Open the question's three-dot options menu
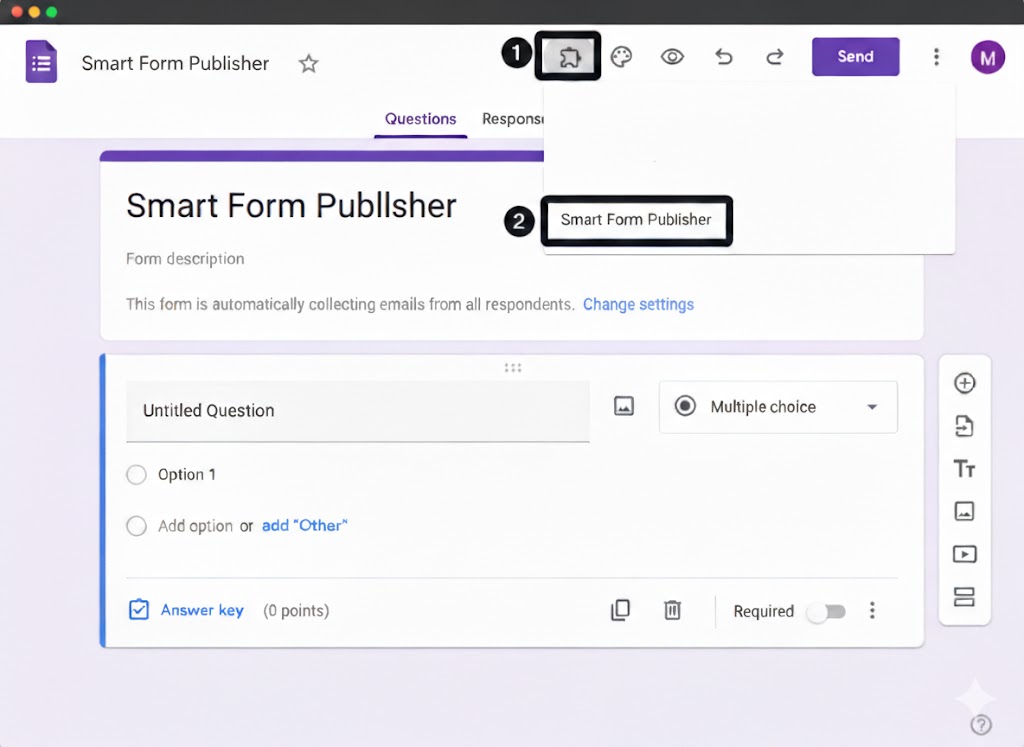 point(872,610)
